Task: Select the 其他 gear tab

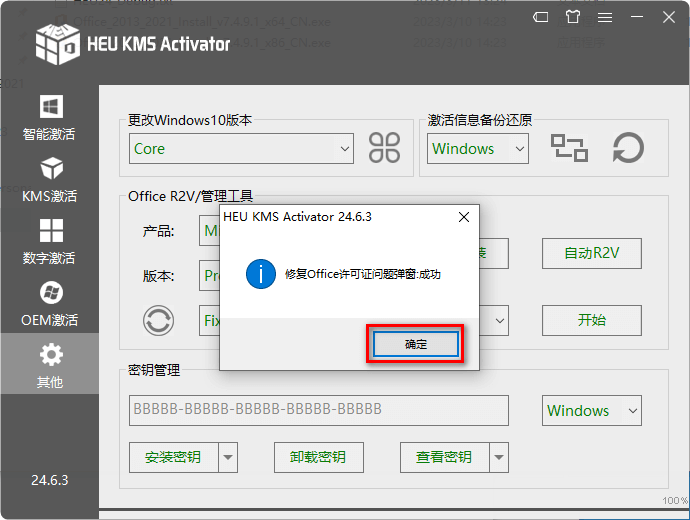Action: (x=49, y=364)
